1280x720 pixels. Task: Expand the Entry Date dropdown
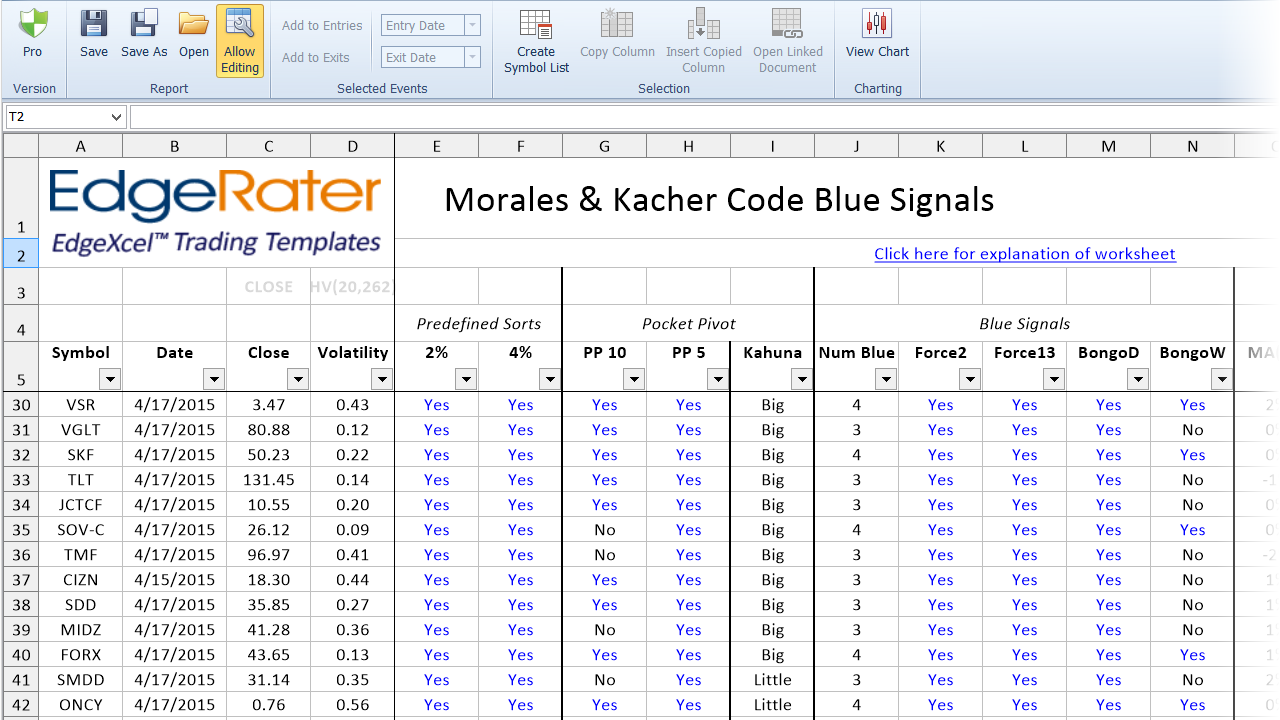coord(473,25)
